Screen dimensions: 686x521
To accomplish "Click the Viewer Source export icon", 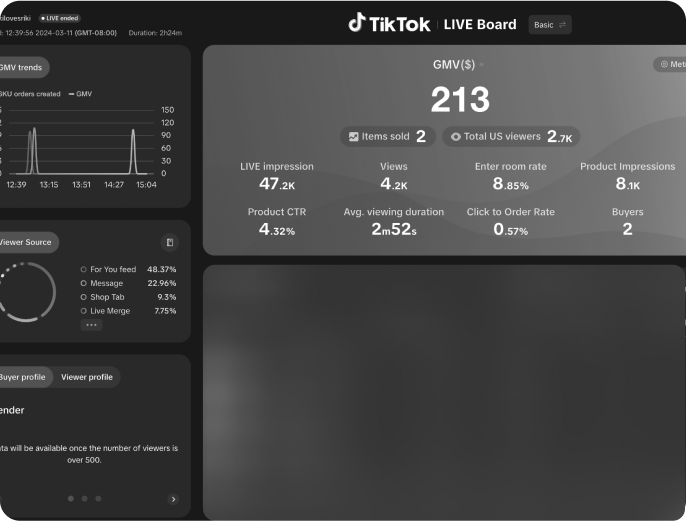I will [170, 242].
